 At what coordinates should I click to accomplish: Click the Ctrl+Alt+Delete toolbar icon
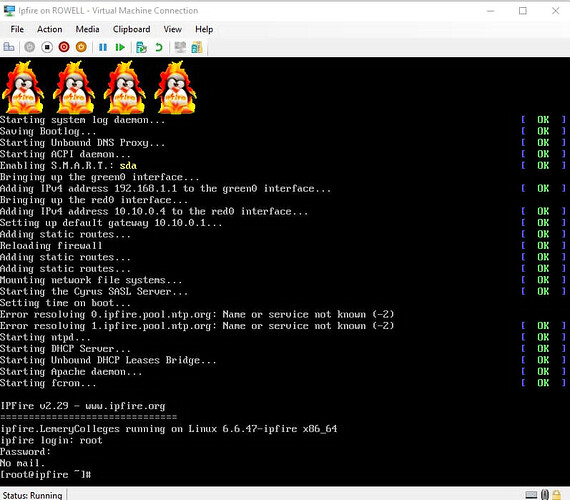click(x=9, y=47)
